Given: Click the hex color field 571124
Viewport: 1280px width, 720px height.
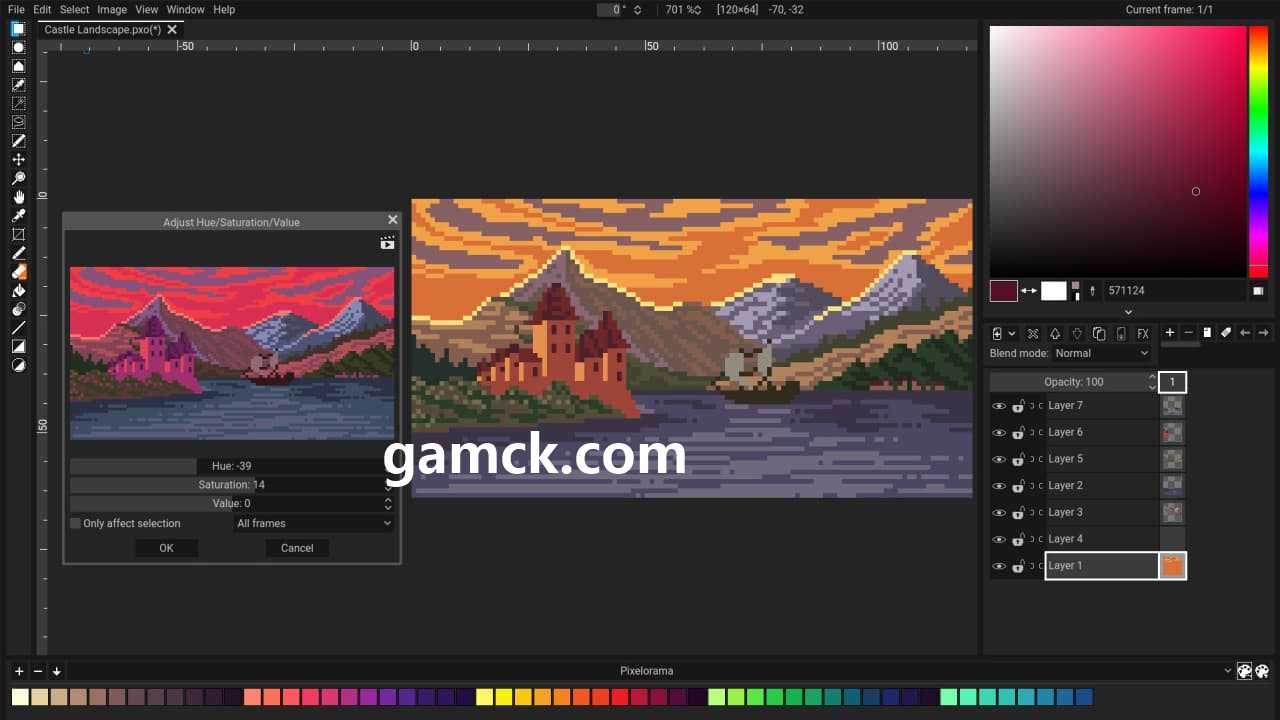Looking at the screenshot, I should [1175, 291].
